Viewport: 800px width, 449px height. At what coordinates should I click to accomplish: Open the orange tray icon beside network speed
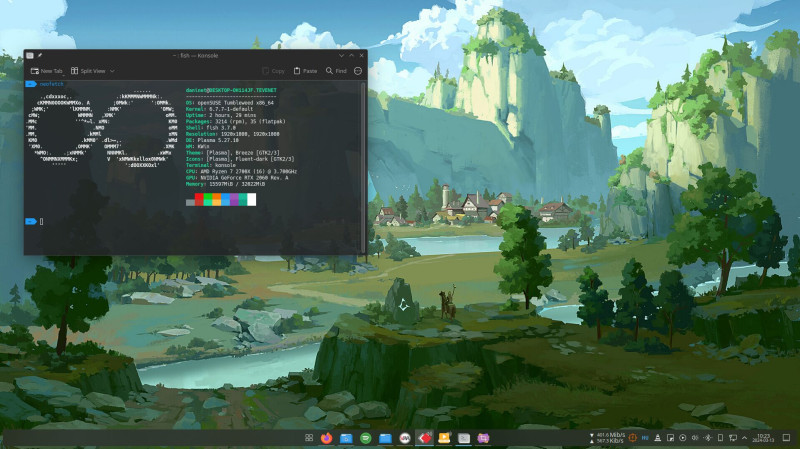pyautogui.click(x=633, y=438)
